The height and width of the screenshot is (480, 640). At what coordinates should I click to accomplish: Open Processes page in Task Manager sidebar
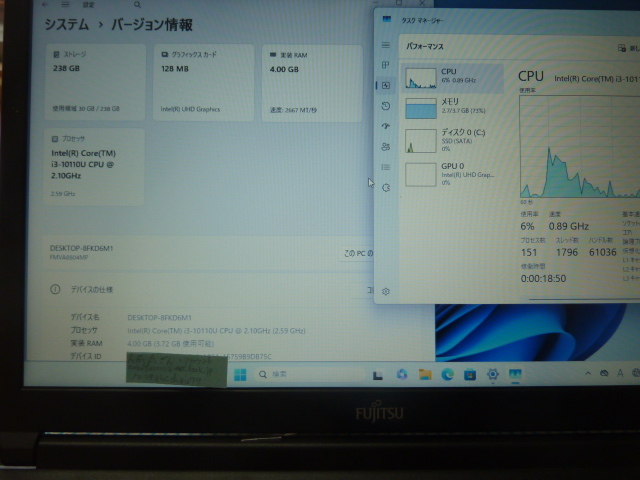pos(386,67)
